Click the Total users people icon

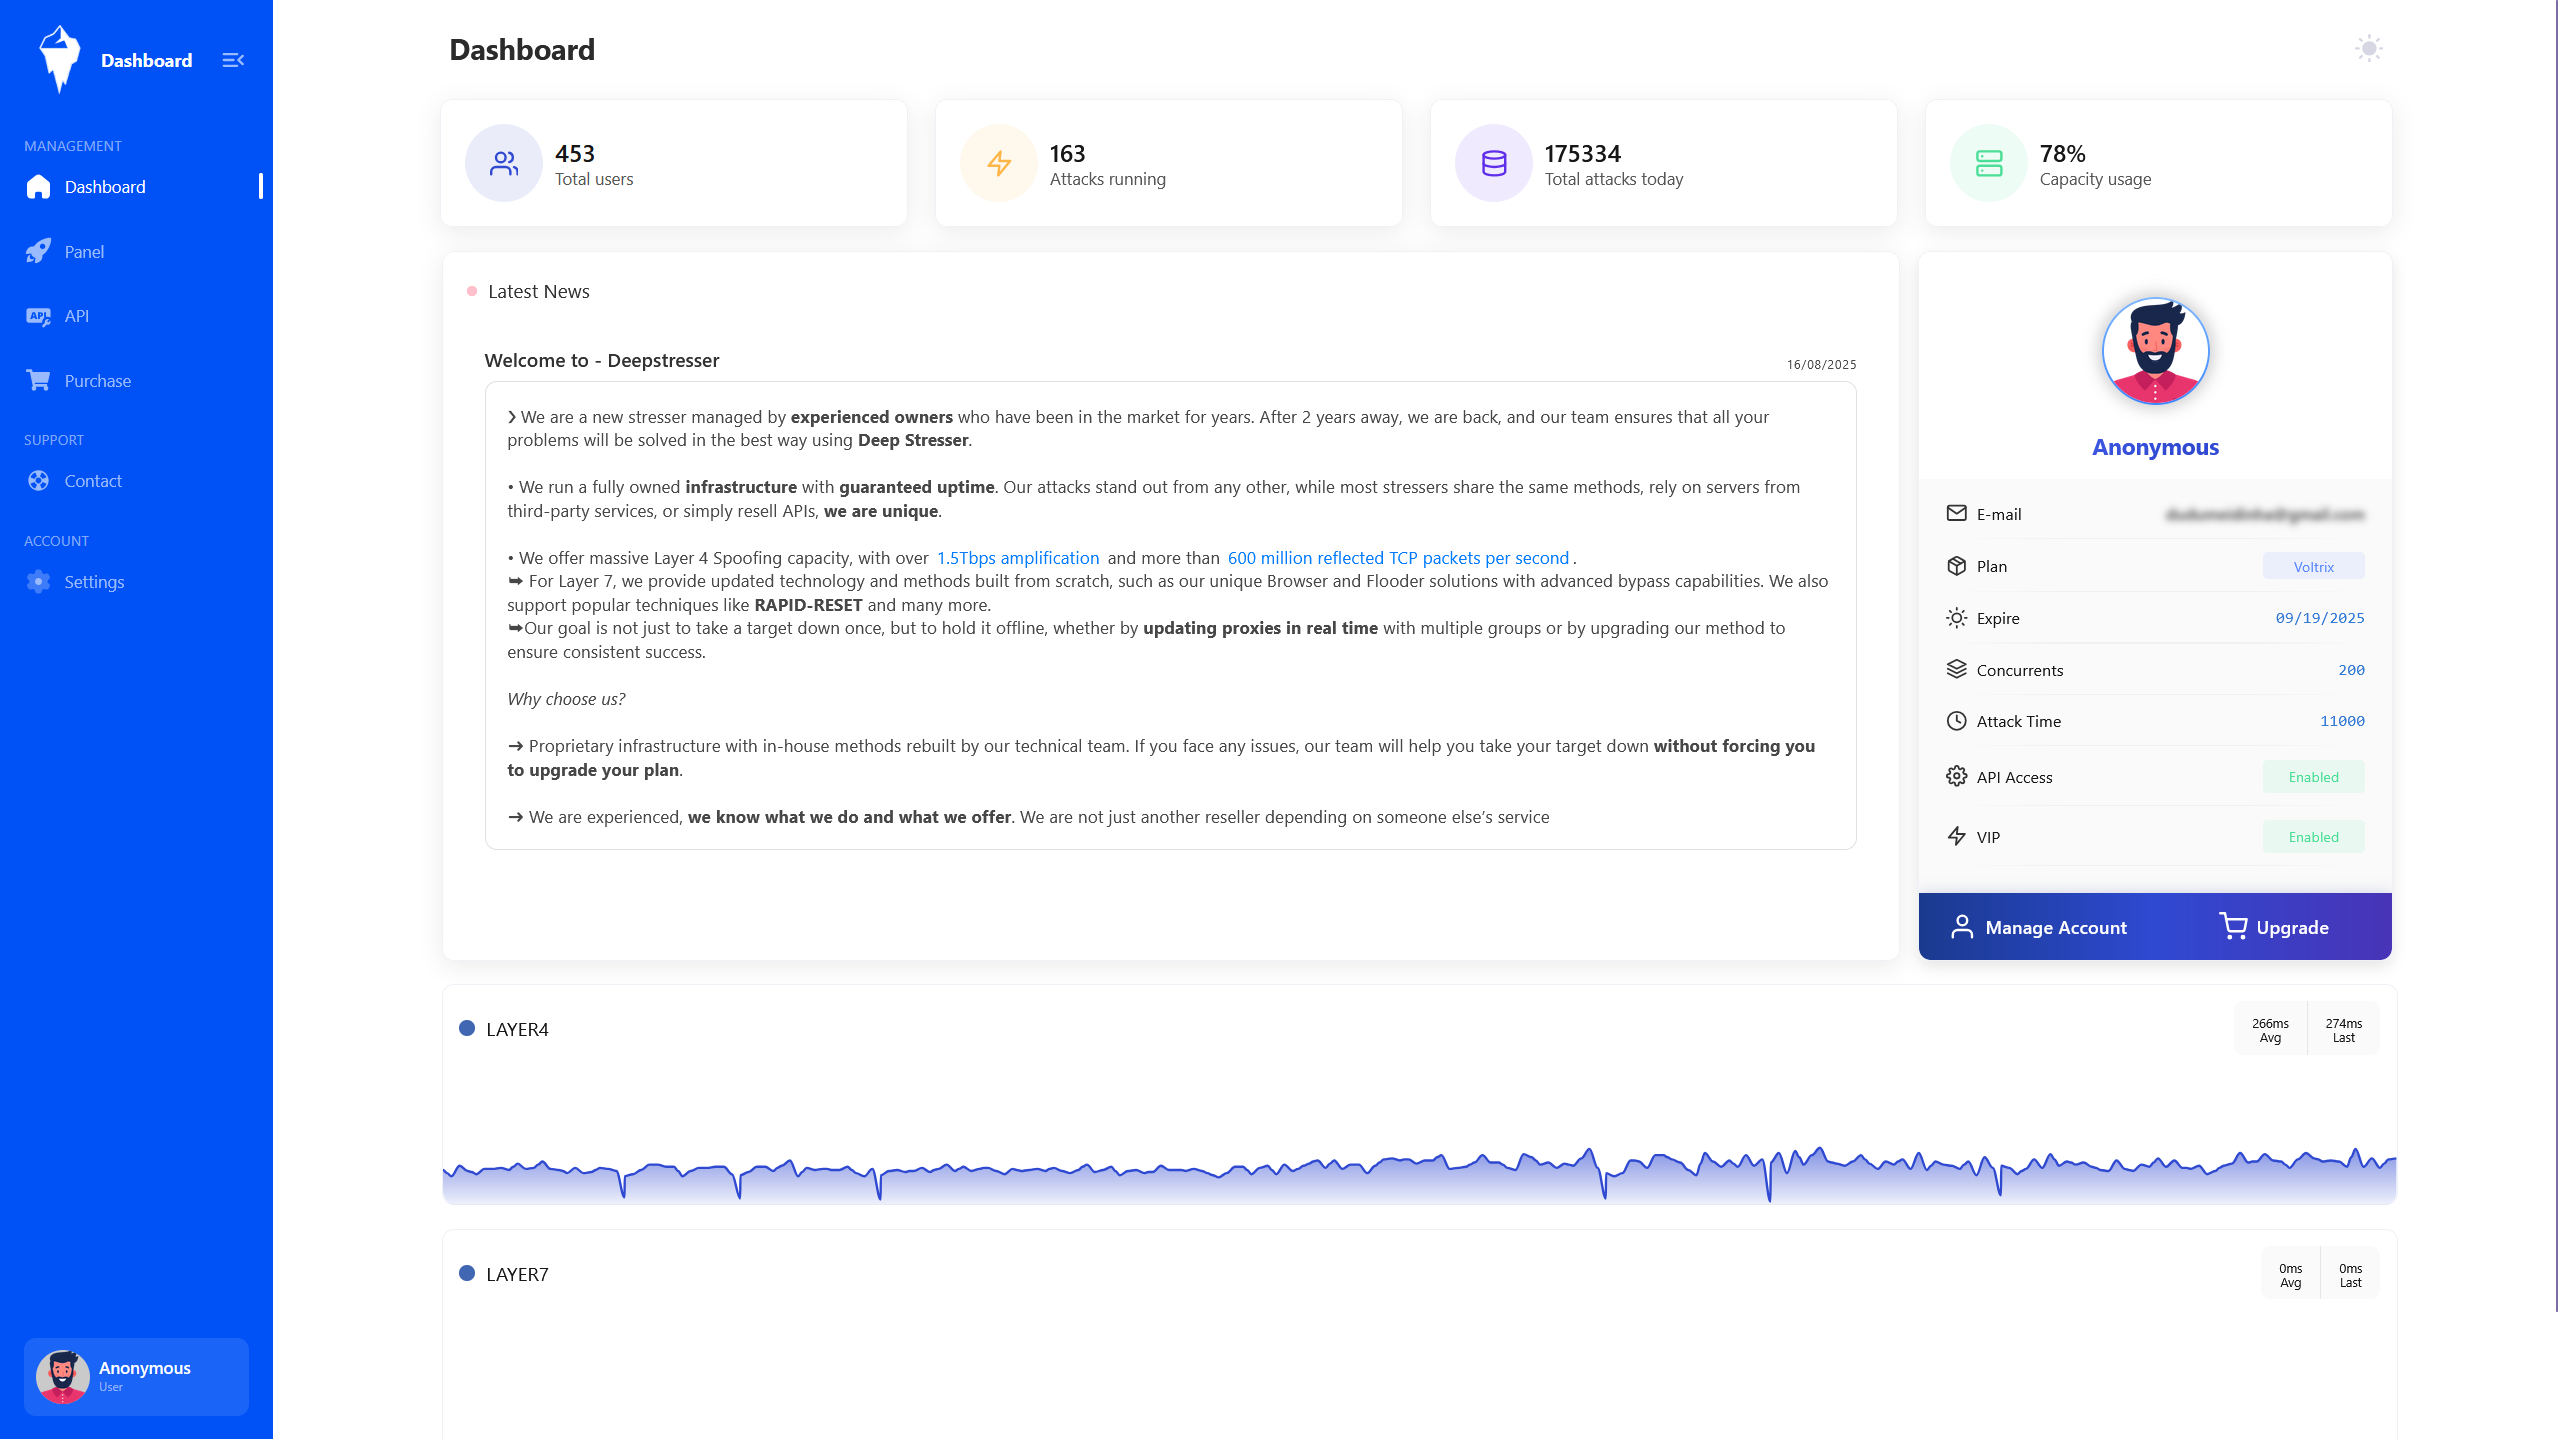click(504, 163)
